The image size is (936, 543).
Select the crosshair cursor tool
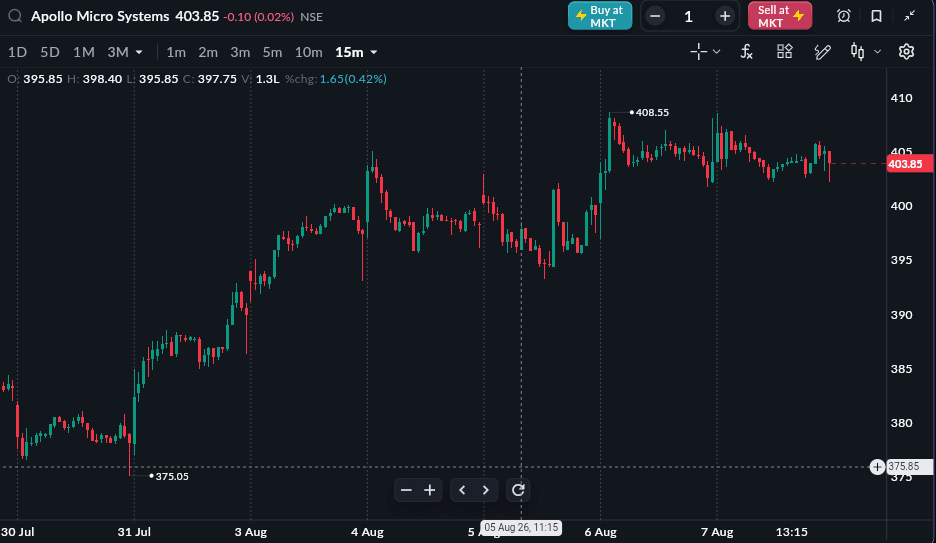698,52
